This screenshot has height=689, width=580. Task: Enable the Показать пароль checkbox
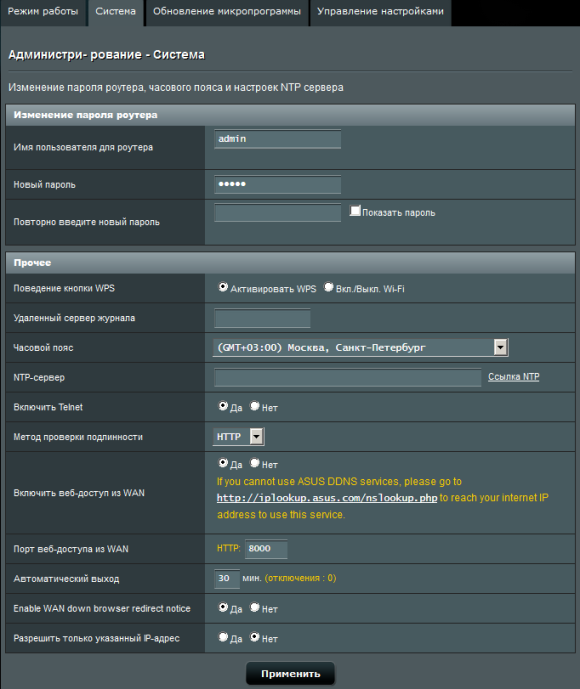[x=355, y=211]
